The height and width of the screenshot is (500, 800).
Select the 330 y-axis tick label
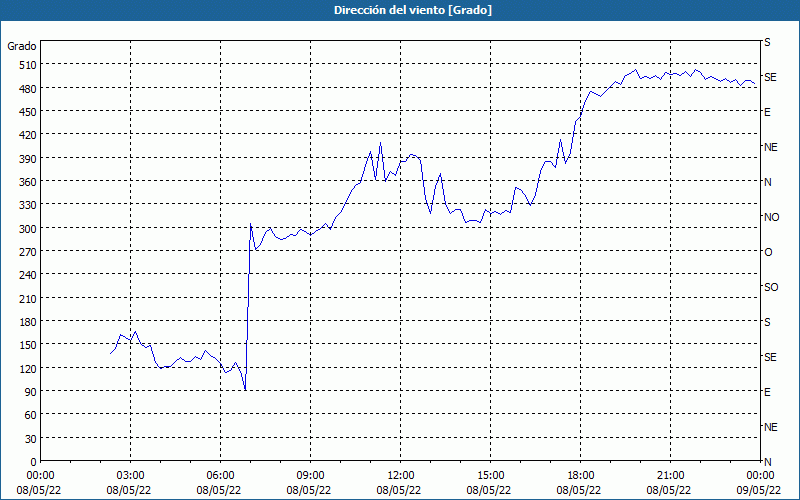click(28, 205)
